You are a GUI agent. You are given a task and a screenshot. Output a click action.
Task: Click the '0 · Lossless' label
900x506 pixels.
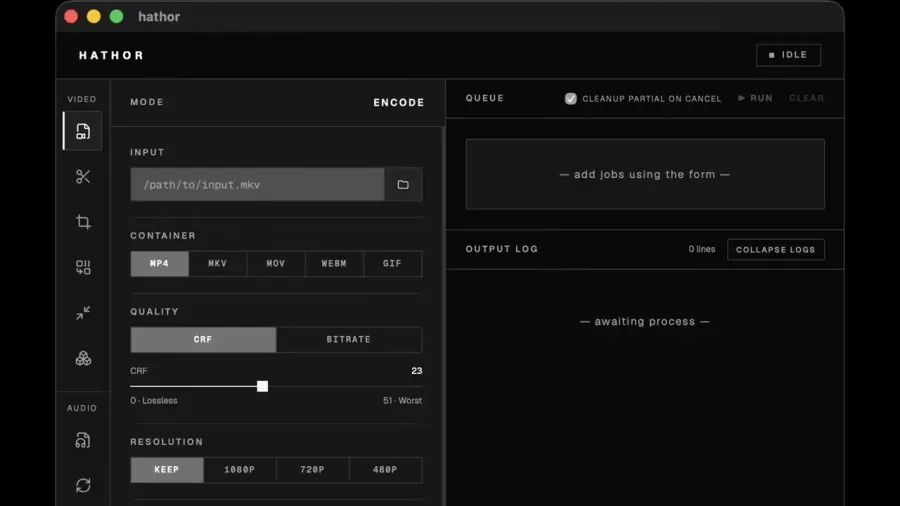[x=154, y=400]
